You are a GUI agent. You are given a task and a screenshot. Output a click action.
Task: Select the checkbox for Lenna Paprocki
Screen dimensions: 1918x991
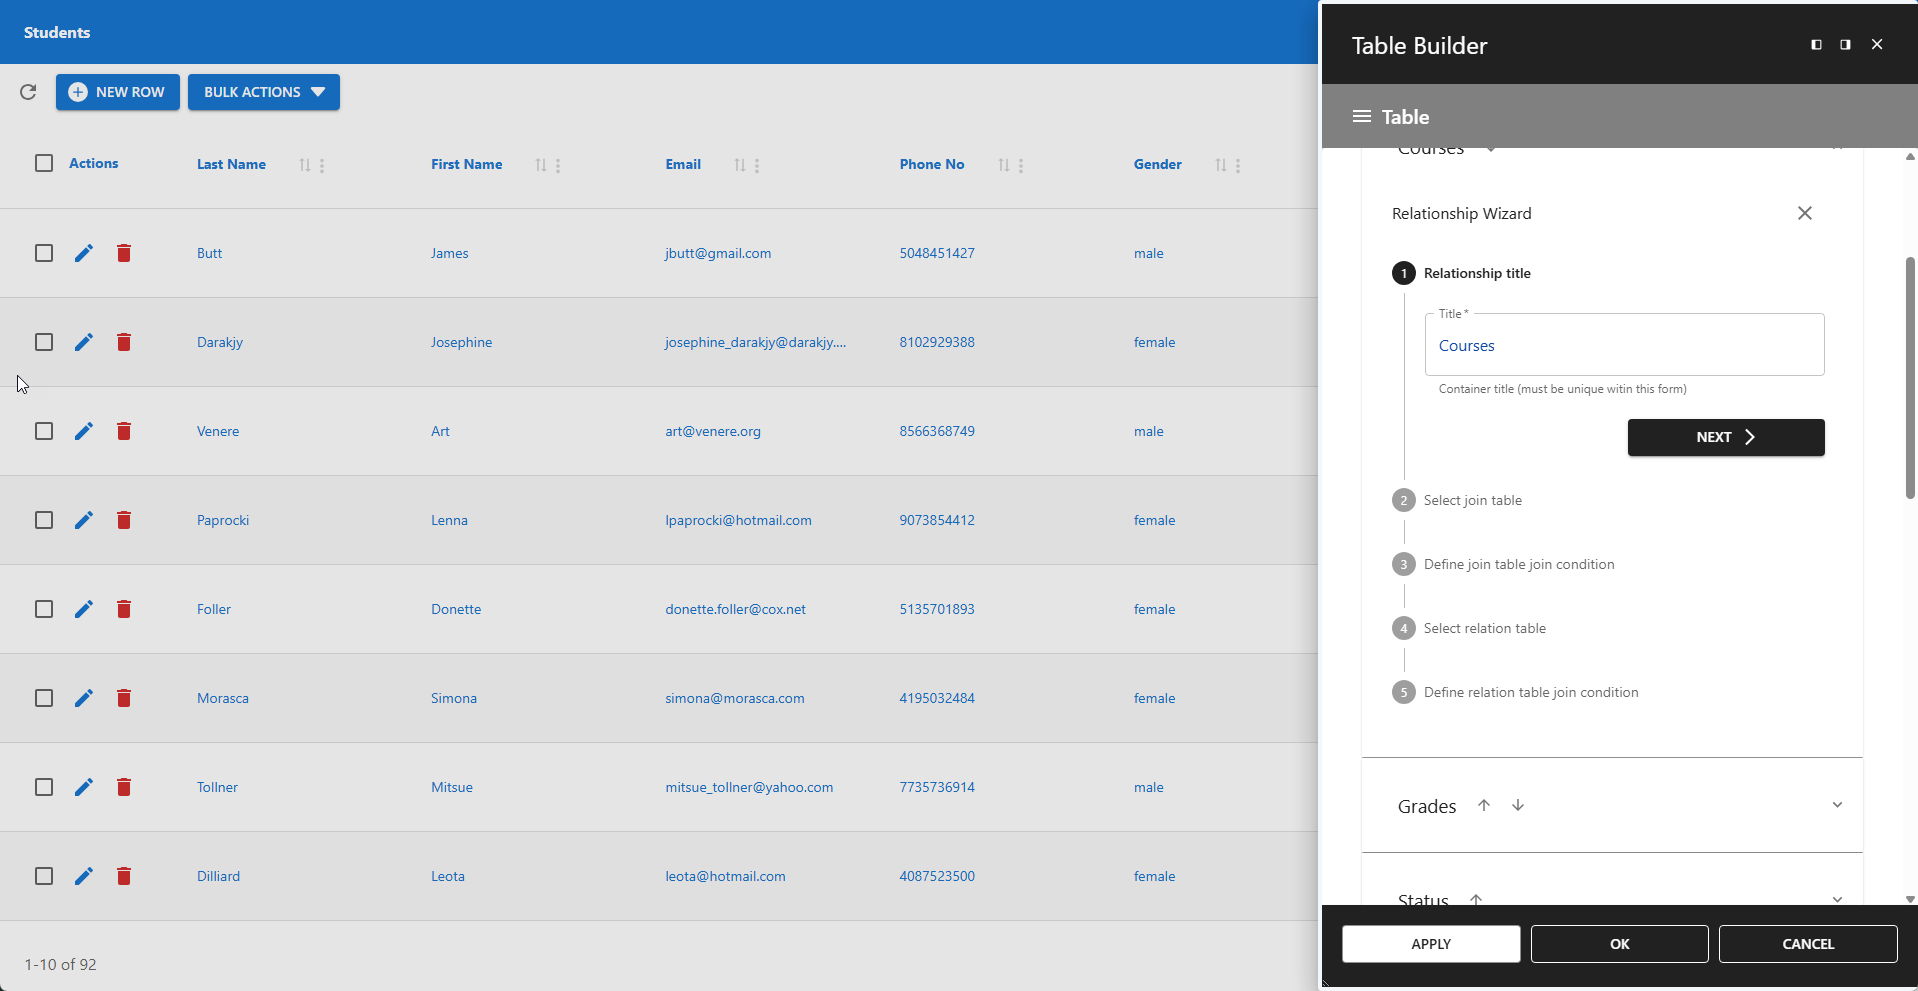pyautogui.click(x=43, y=520)
